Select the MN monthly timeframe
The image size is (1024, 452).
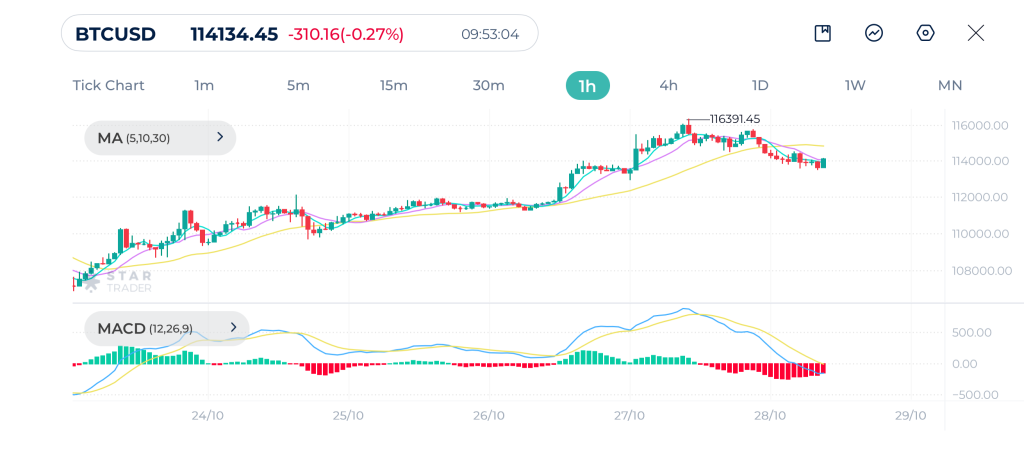(949, 85)
